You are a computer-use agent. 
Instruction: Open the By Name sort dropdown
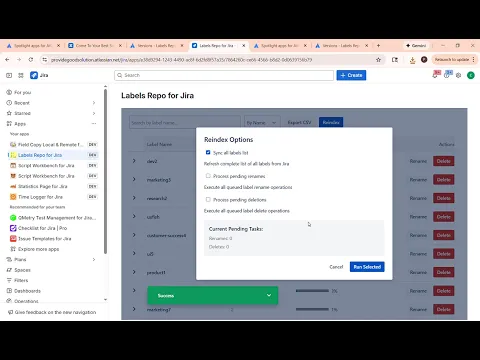(x=262, y=123)
